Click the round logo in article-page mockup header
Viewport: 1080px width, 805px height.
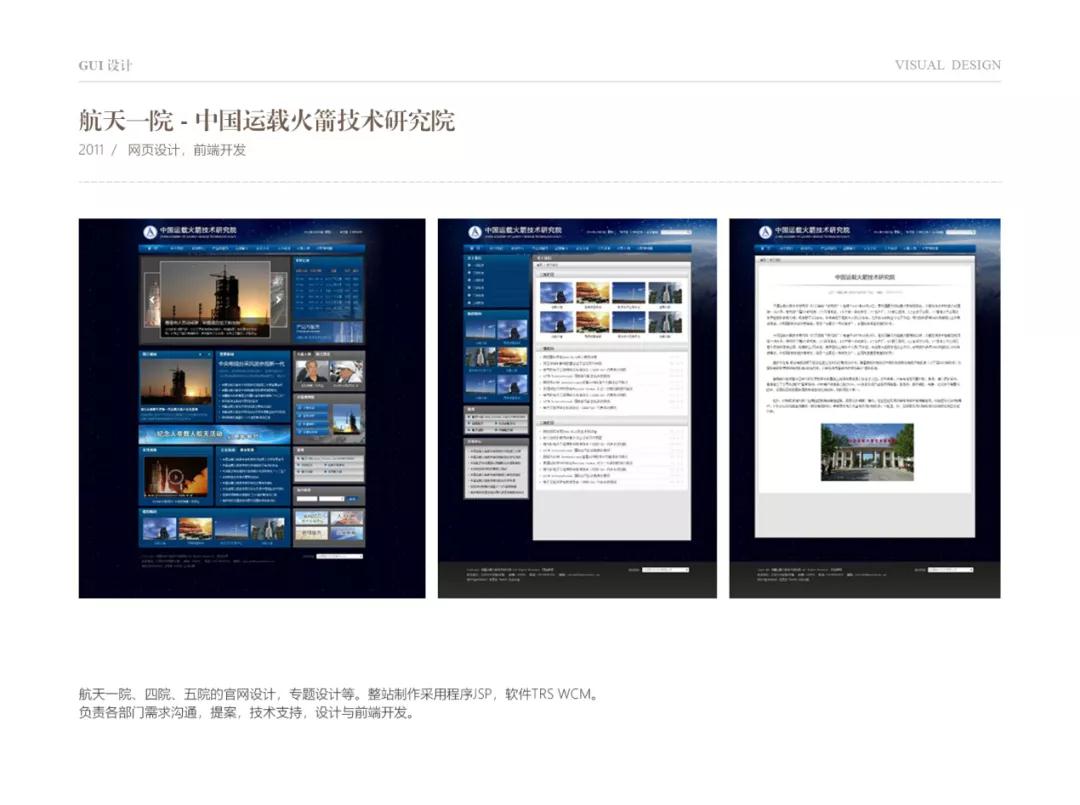[765, 232]
